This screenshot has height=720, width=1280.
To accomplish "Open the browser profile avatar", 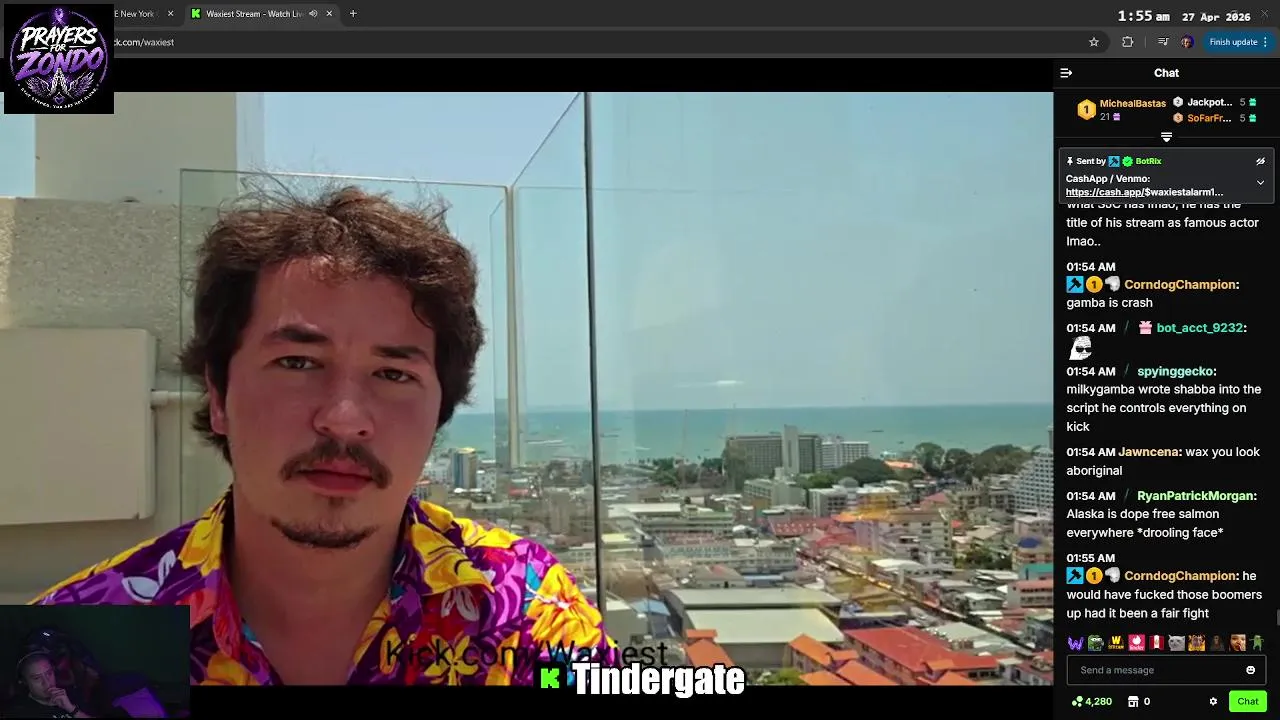I will 1186,42.
